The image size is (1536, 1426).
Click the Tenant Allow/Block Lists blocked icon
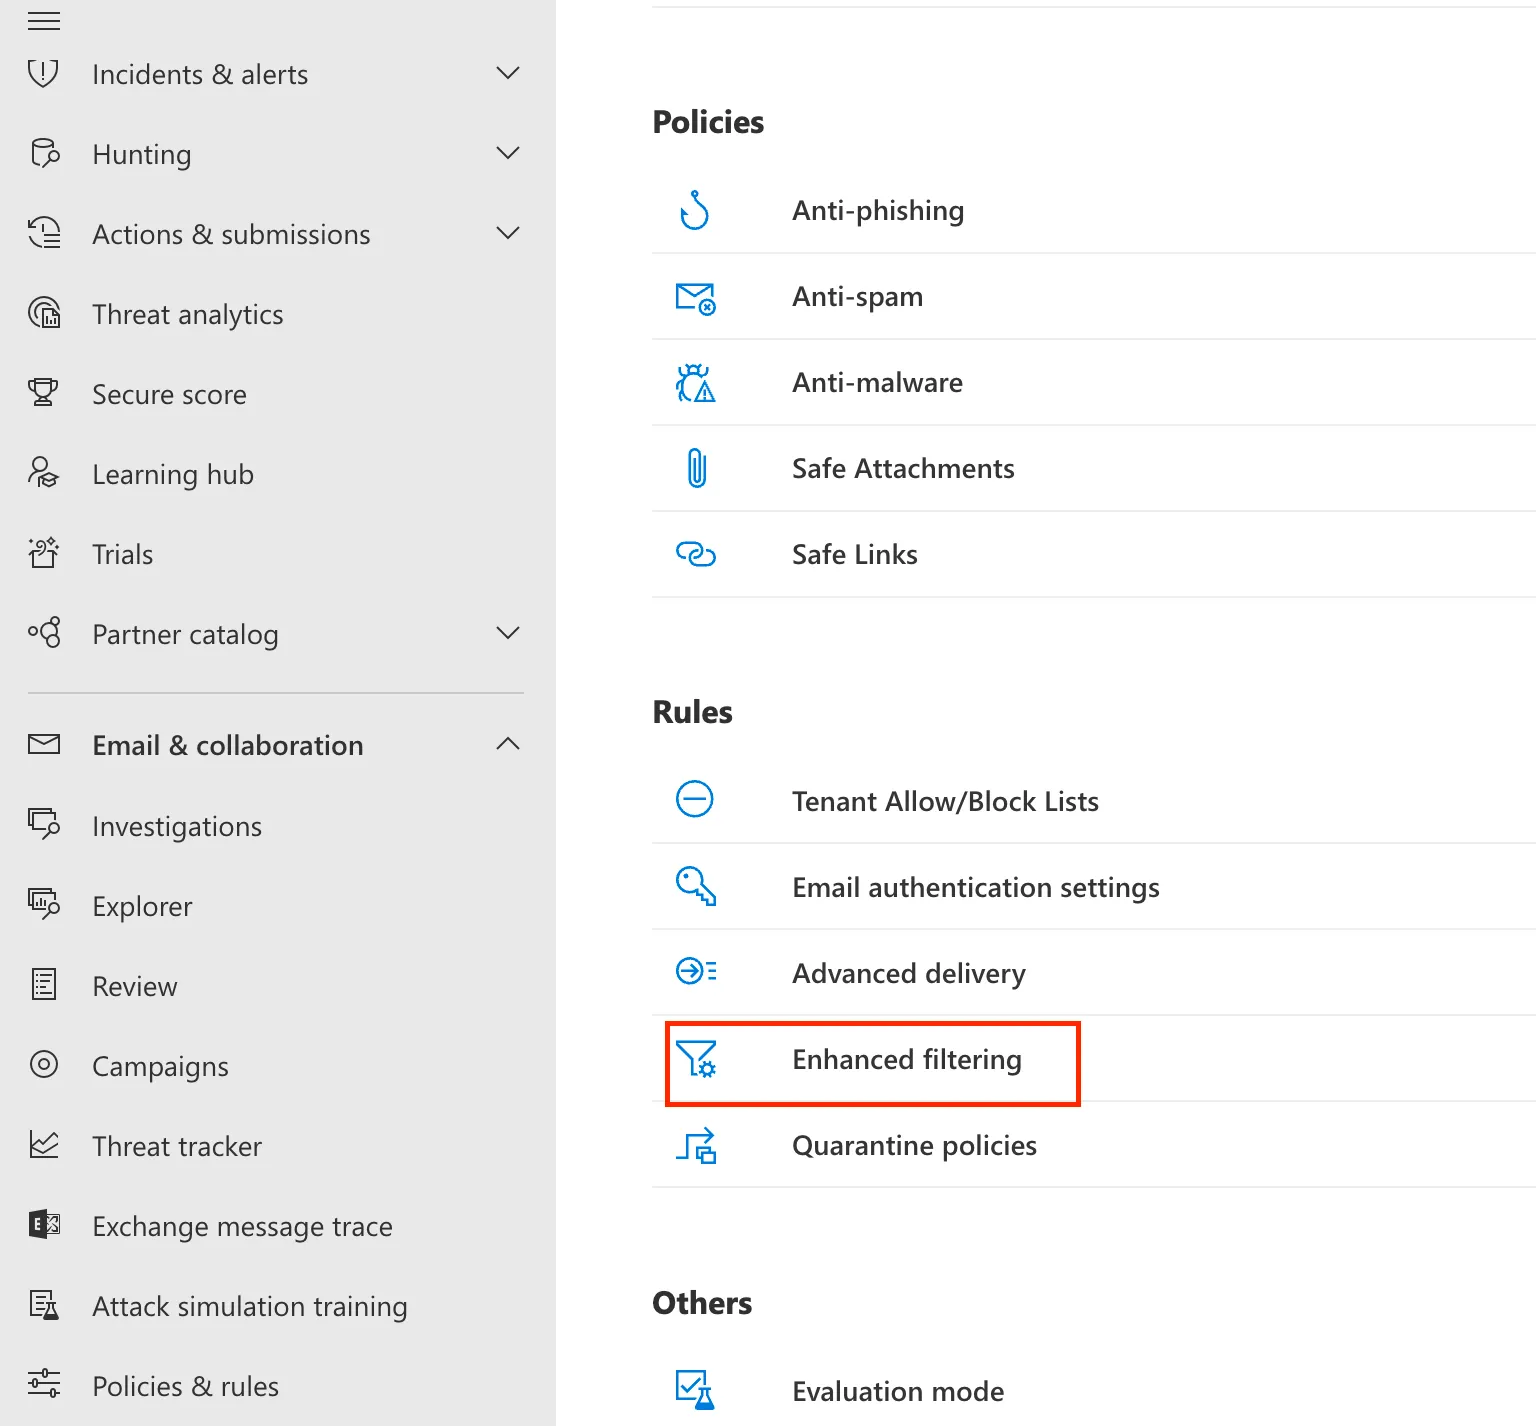pos(696,800)
